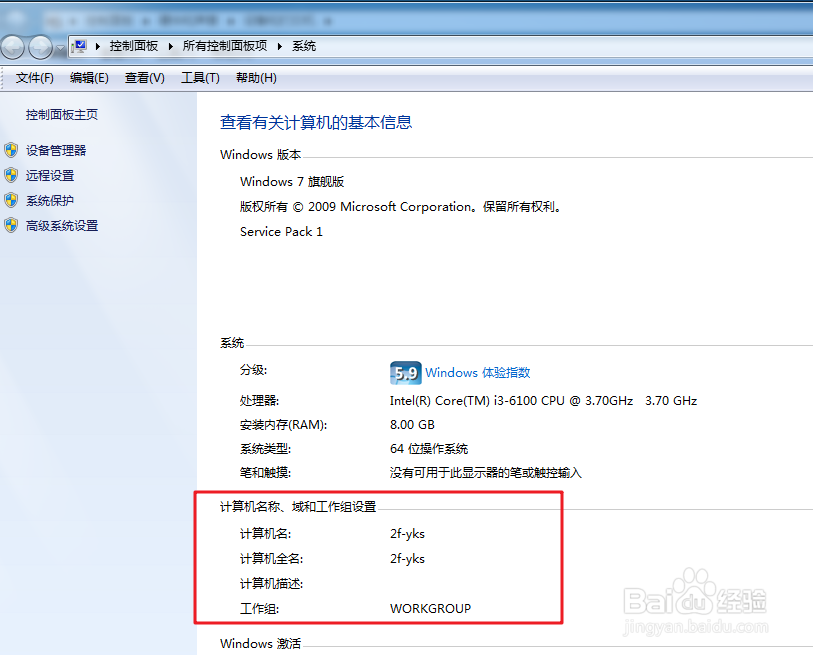Click the 8.00 GB memory value
The height and width of the screenshot is (655, 813).
pos(412,425)
